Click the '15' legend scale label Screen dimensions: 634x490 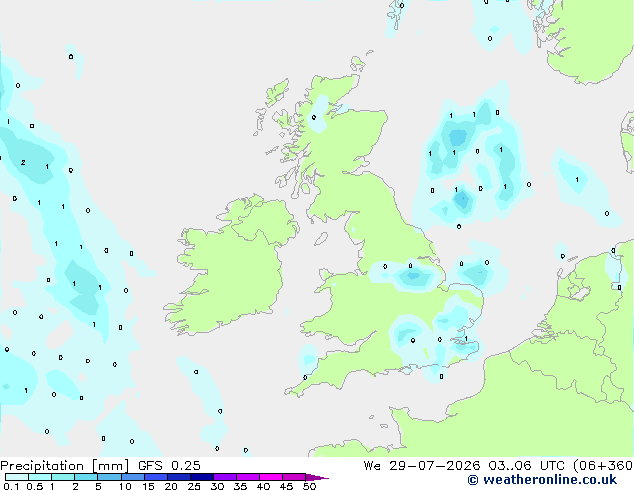[148, 486]
